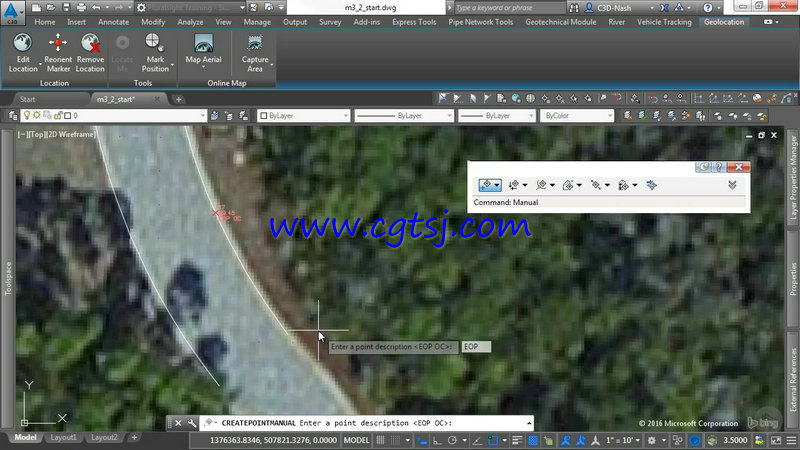
Task: Open Layer Properties manager icon
Action: 13,116
